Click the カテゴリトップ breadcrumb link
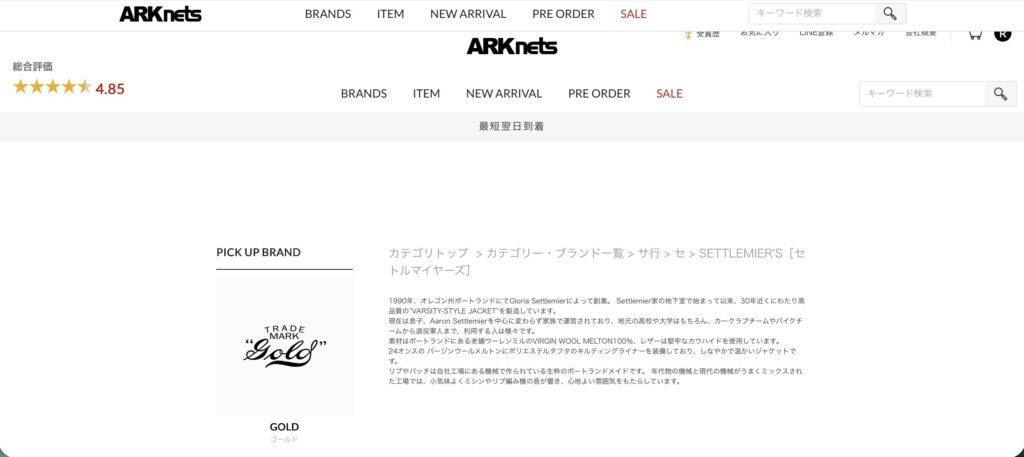Viewport: 1024px width, 457px height. point(428,253)
